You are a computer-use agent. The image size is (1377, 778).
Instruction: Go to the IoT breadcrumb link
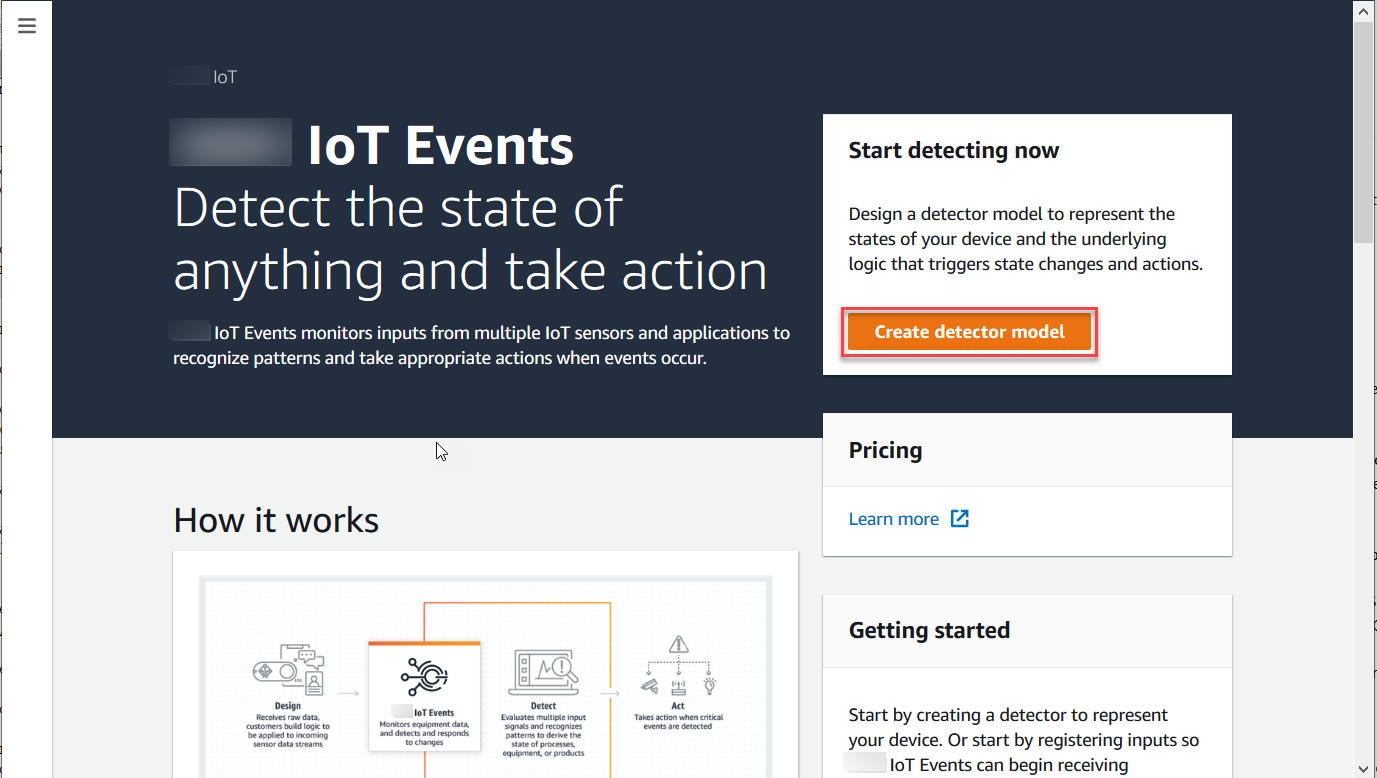(x=224, y=77)
